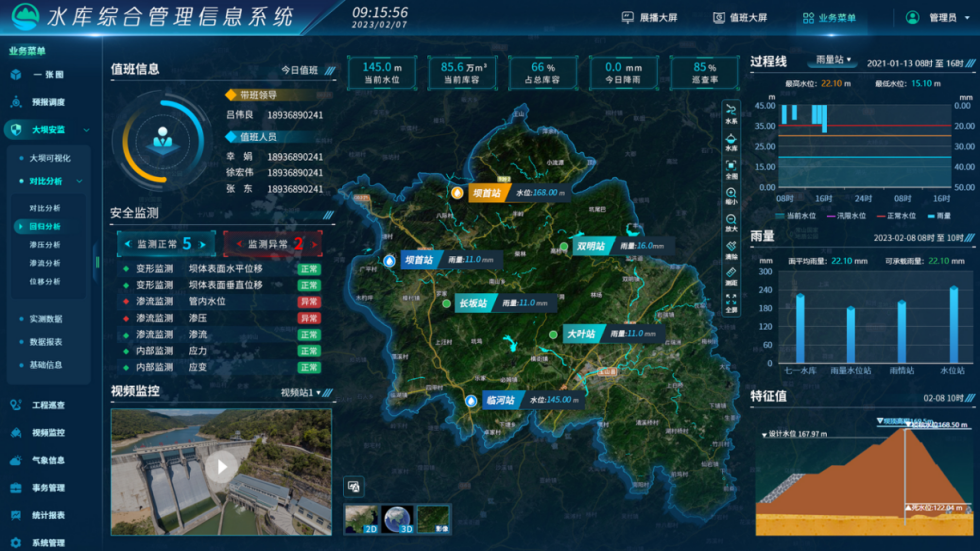Open the basemap switcher icon above thumbnails
The image size is (980, 551).
(353, 486)
